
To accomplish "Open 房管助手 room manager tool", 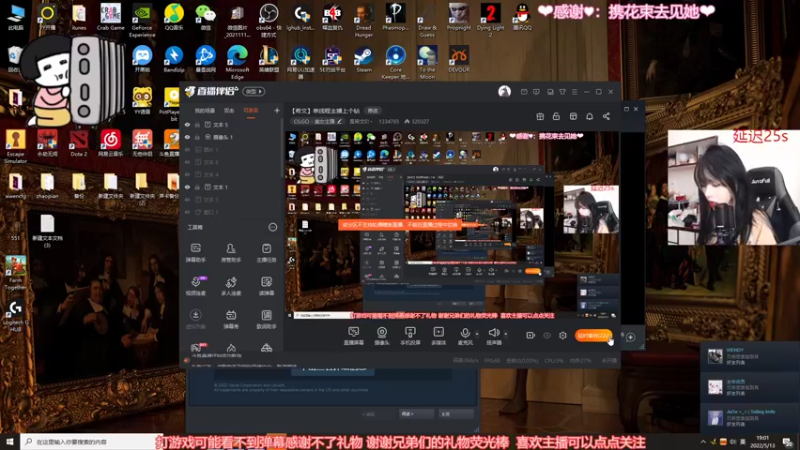I will [231, 253].
